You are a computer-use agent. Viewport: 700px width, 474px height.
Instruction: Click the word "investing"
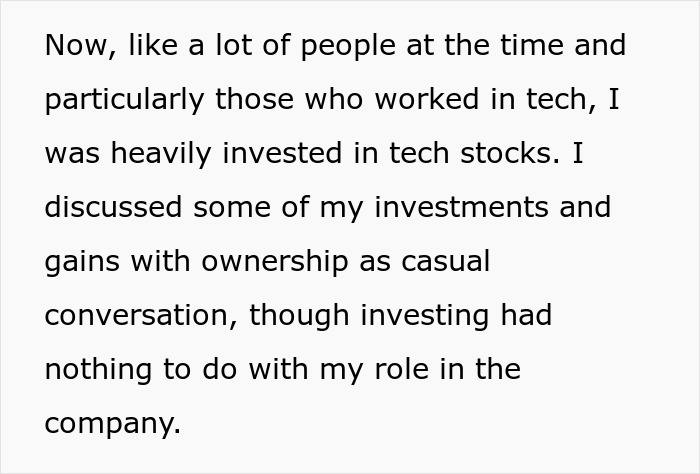[x=425, y=316]
